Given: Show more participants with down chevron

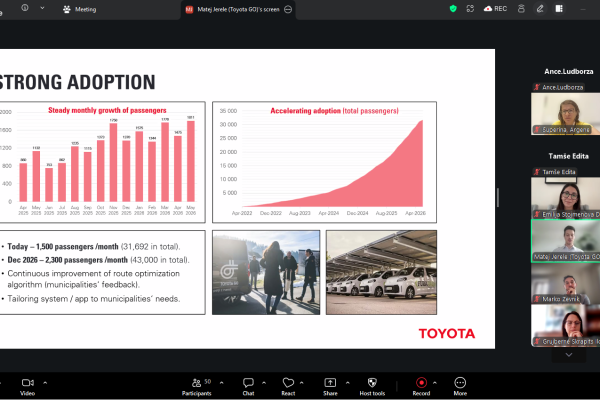Looking at the screenshot, I should point(569,355).
